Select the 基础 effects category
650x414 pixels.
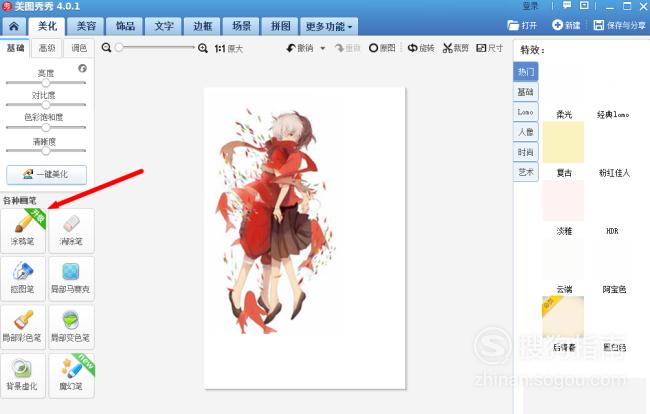[526, 92]
